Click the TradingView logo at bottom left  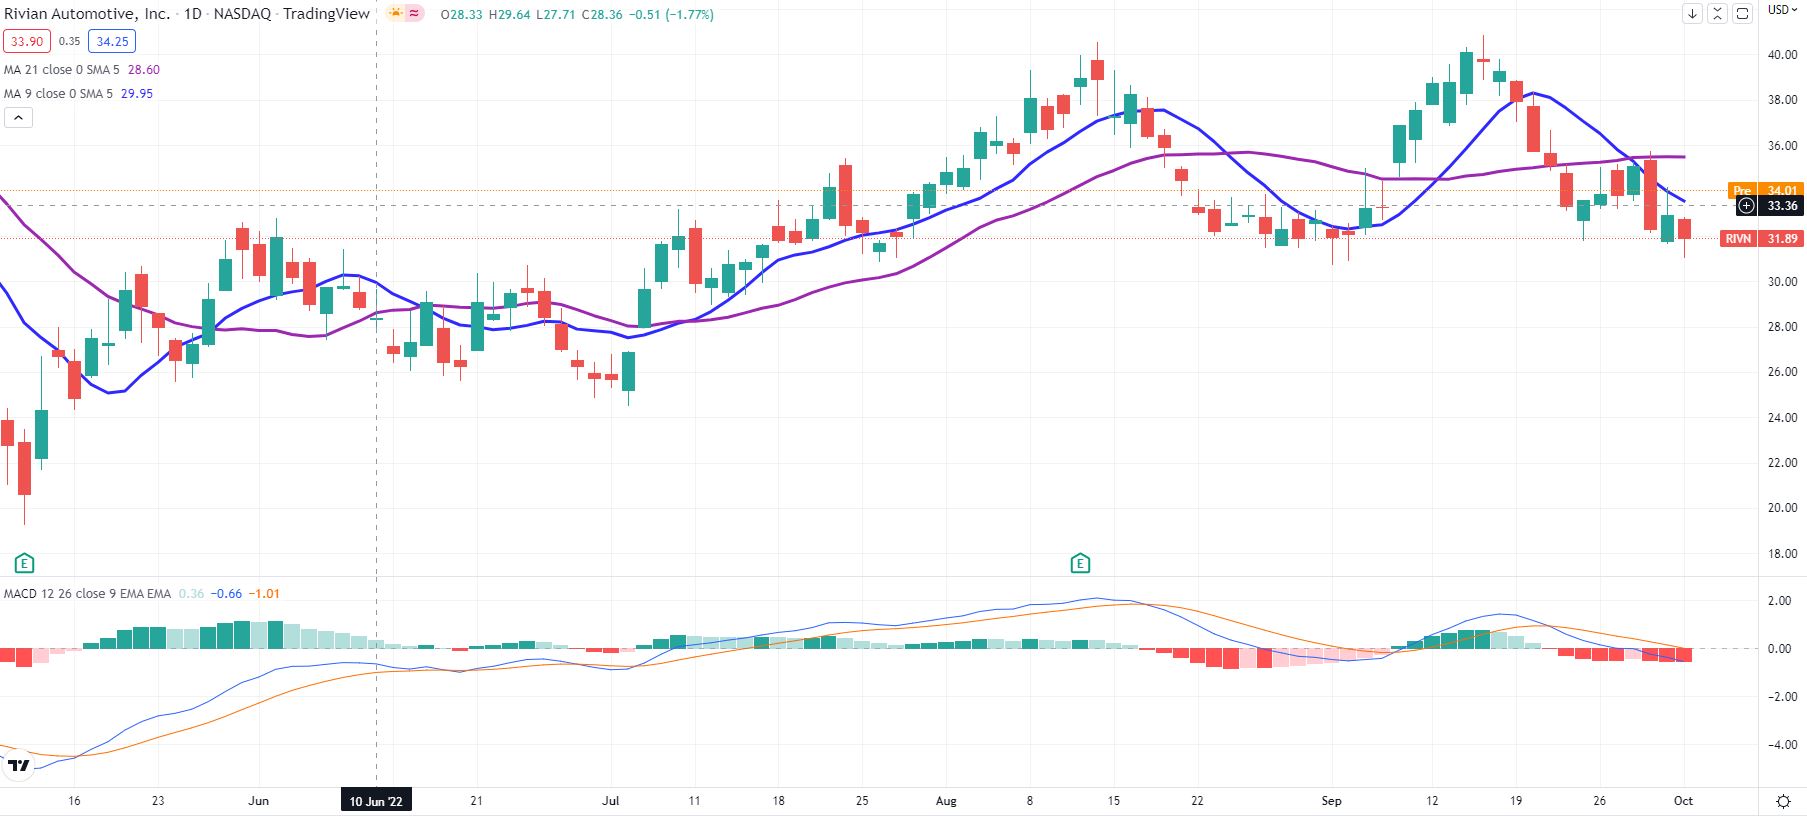click(x=19, y=766)
